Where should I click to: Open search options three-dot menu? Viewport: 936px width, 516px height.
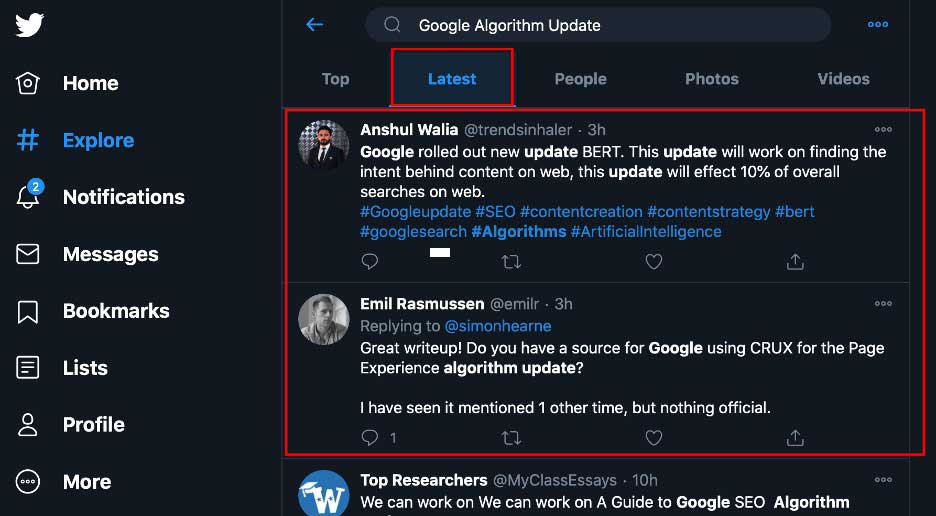click(x=878, y=24)
